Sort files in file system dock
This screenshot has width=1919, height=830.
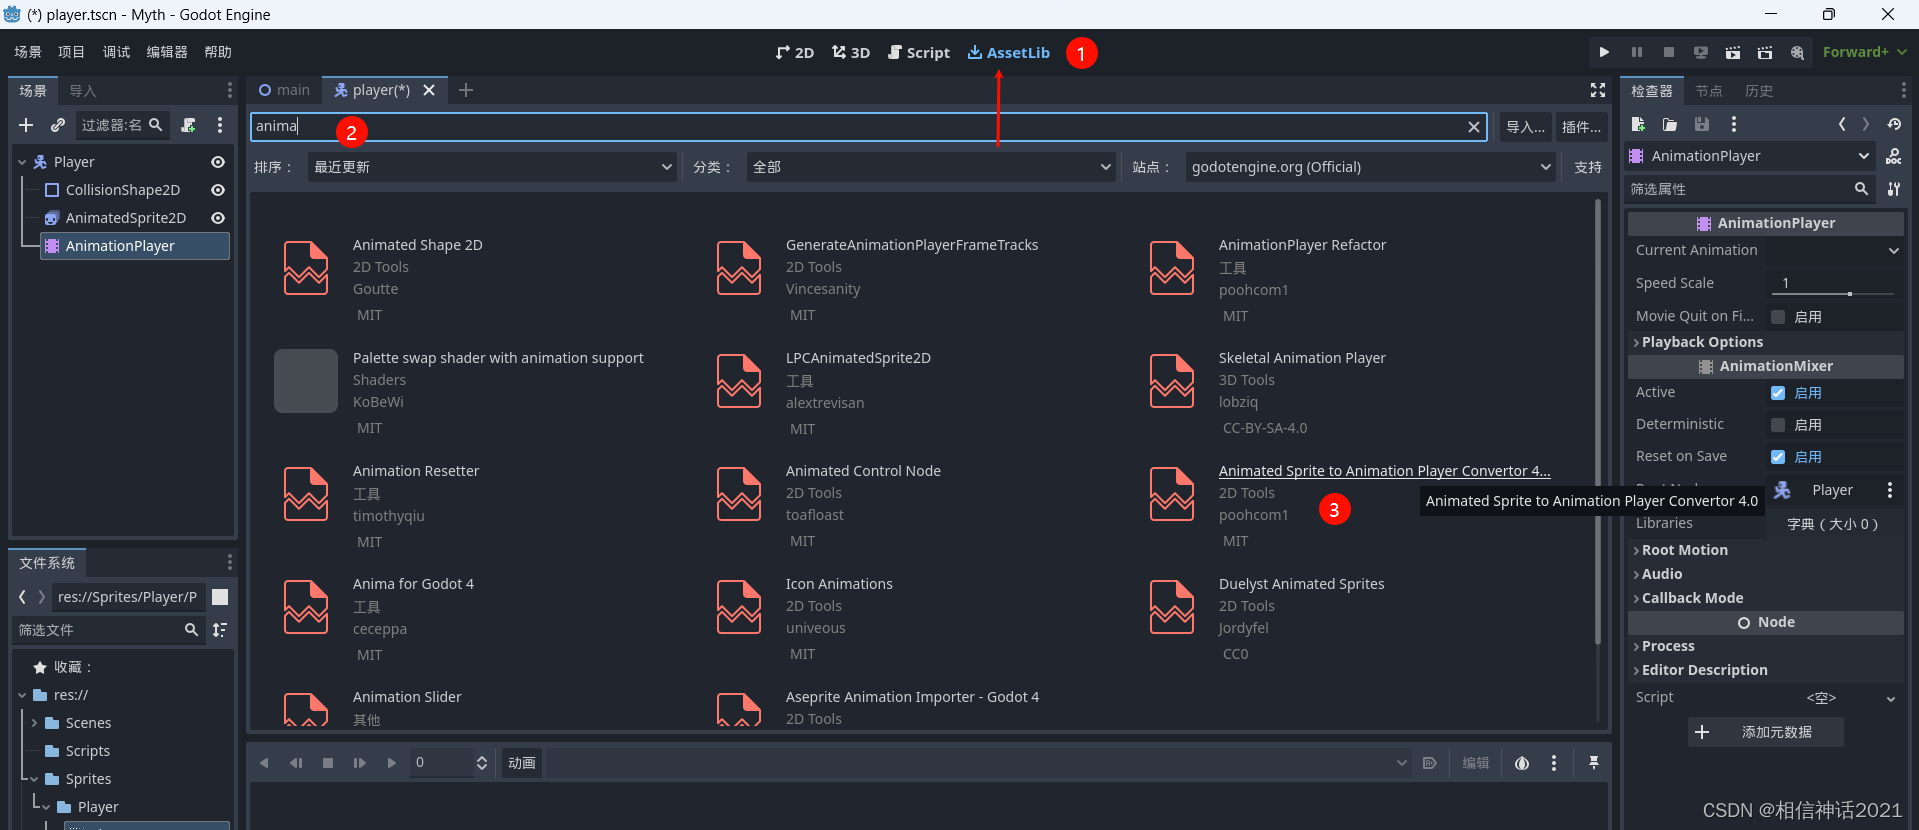tap(220, 630)
